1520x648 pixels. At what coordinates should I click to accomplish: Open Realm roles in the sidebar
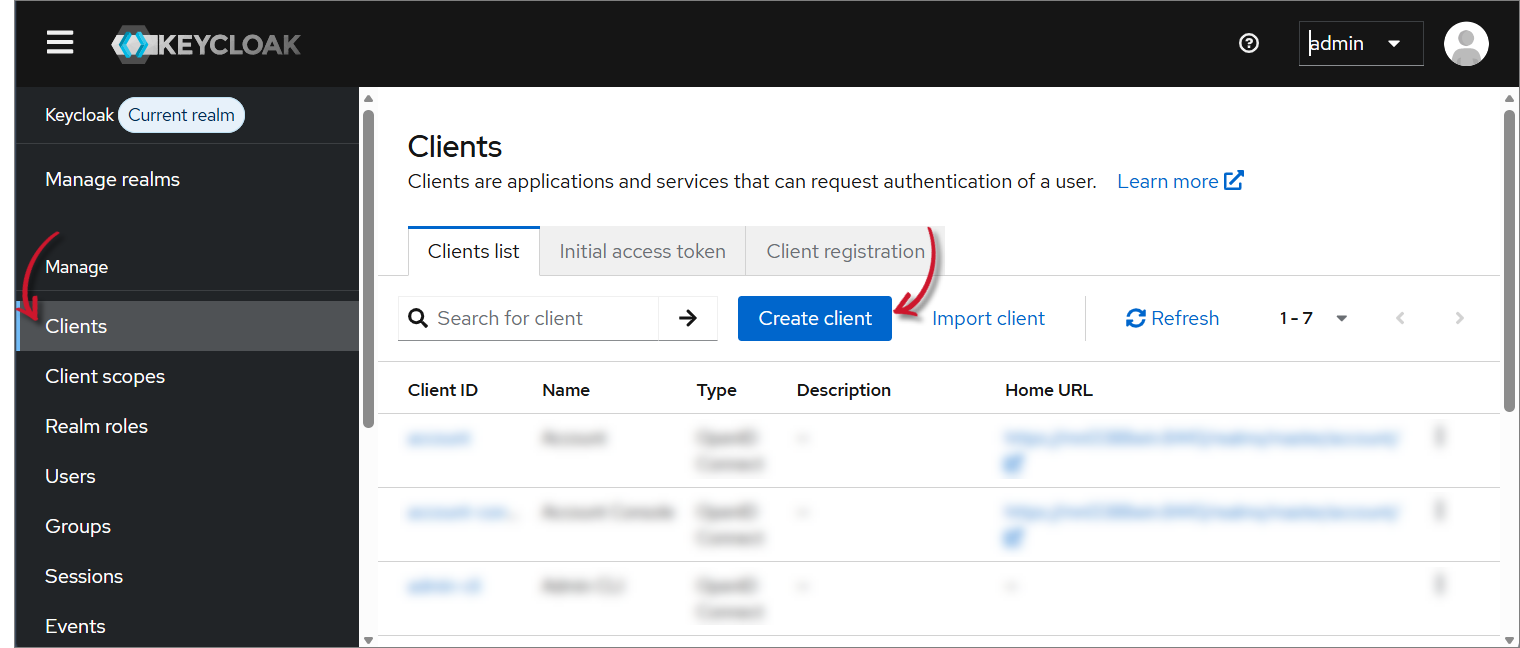187,426
